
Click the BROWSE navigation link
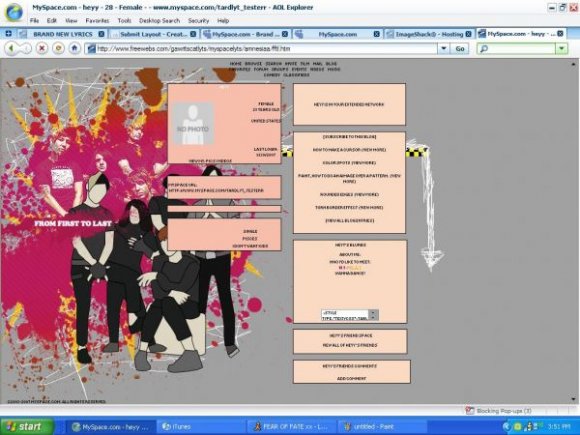coord(253,64)
